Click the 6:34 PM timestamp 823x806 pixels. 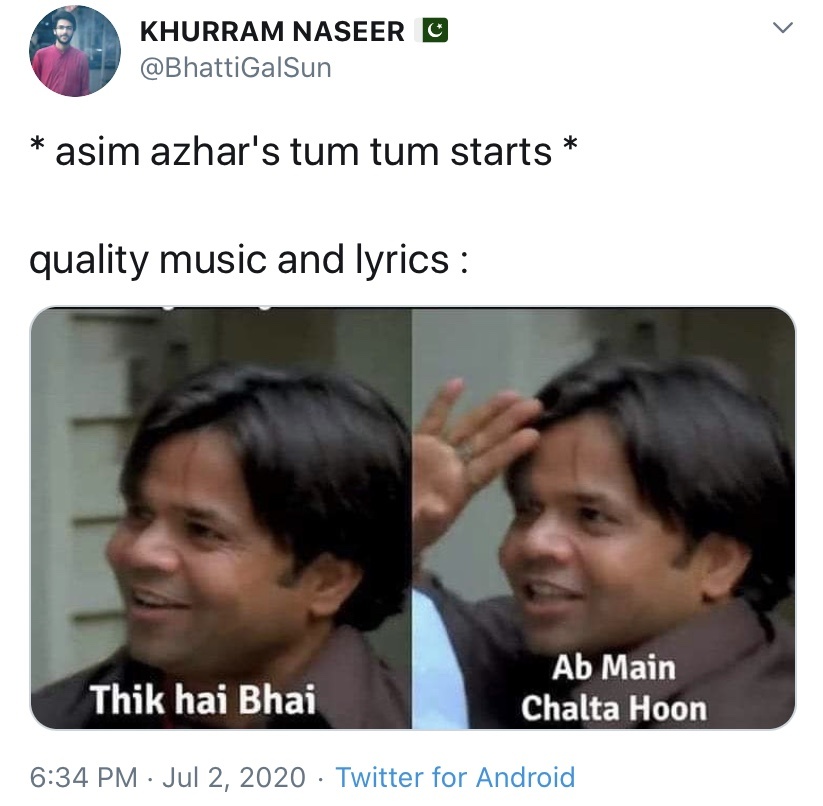tap(83, 777)
